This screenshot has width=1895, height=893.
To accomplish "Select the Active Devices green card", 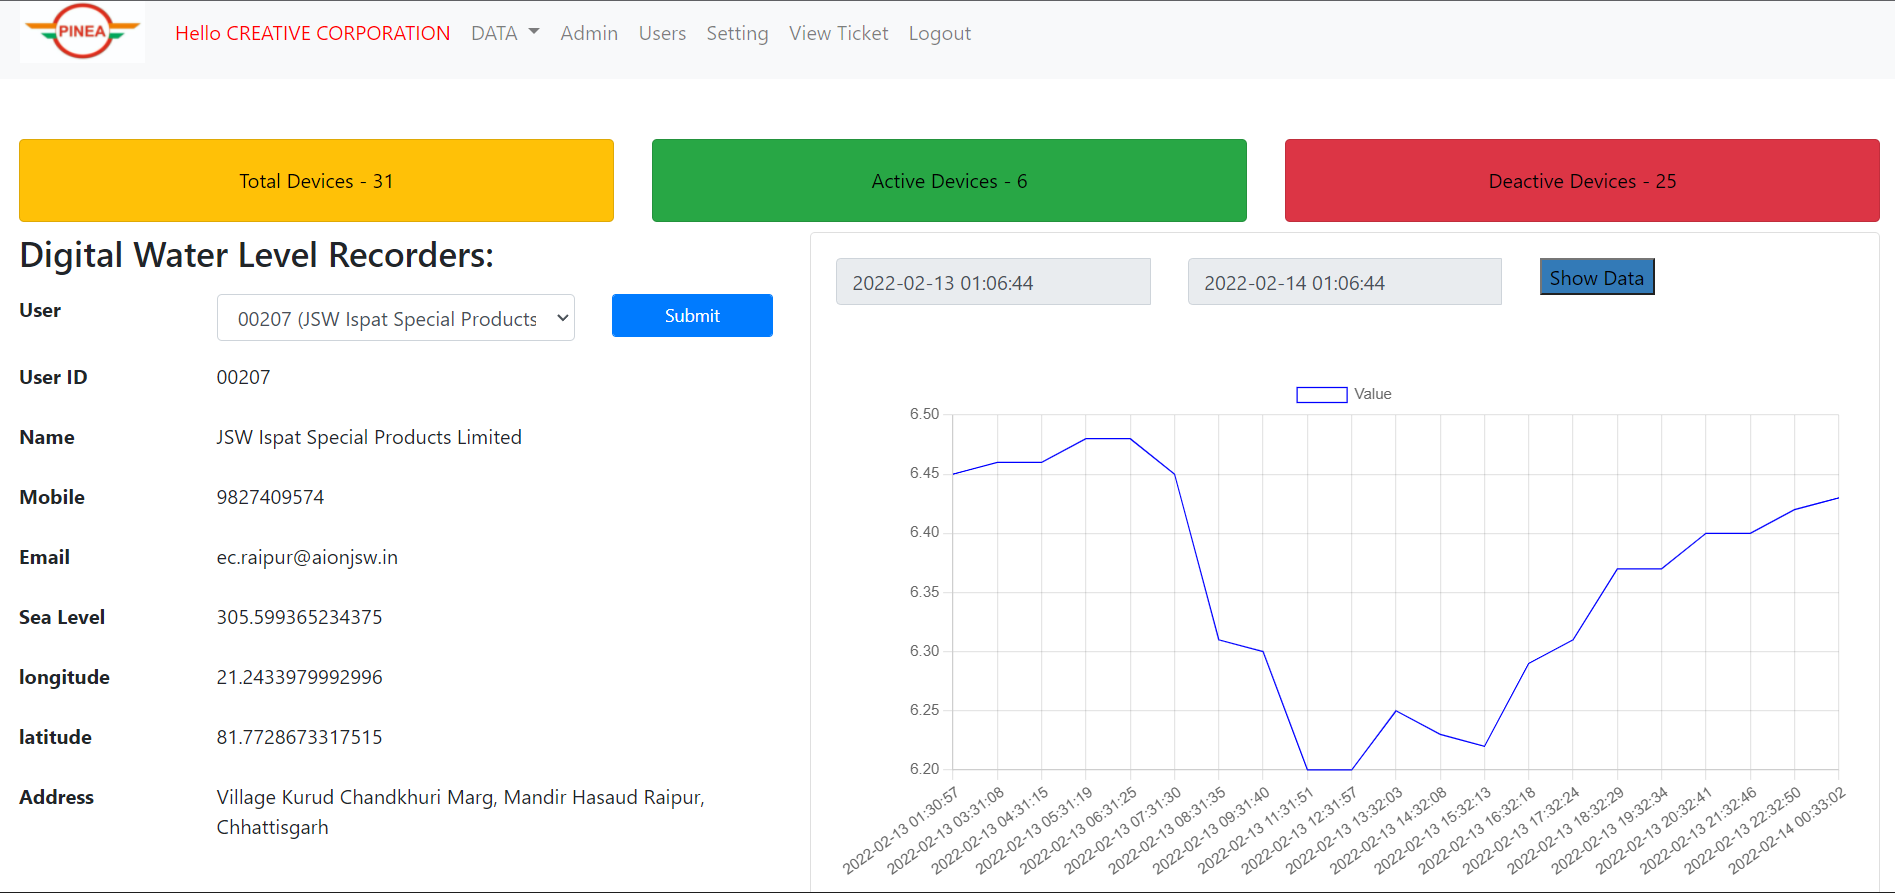I will coord(948,181).
